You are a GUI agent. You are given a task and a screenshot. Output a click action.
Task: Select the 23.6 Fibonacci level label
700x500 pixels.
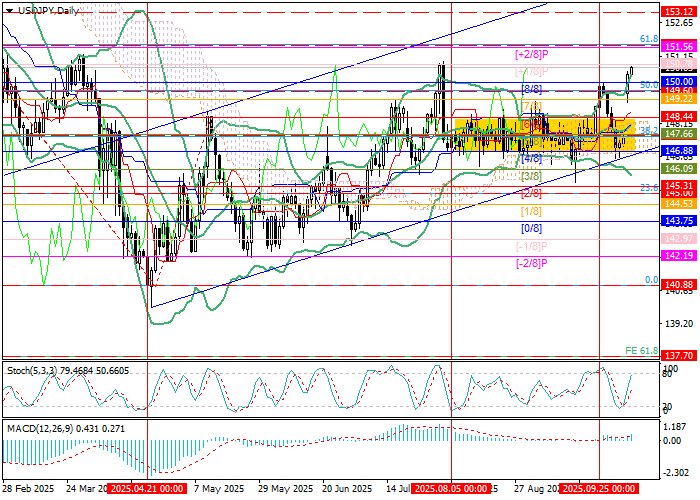[x=649, y=188]
